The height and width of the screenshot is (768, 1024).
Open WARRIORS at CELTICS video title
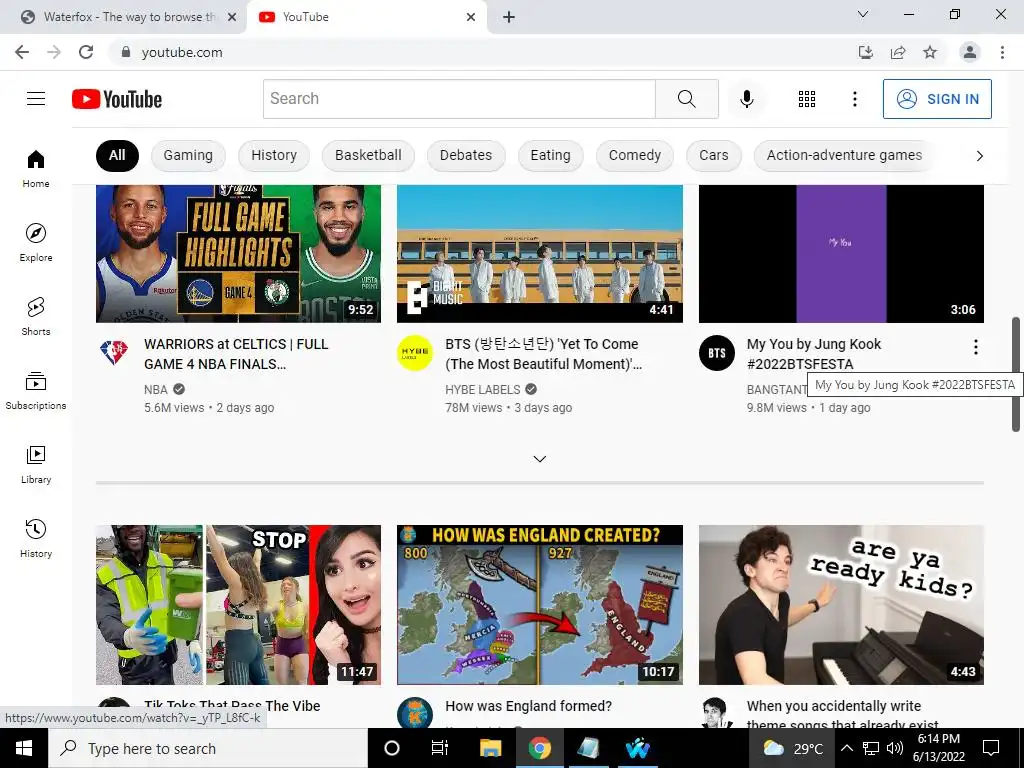tap(236, 354)
